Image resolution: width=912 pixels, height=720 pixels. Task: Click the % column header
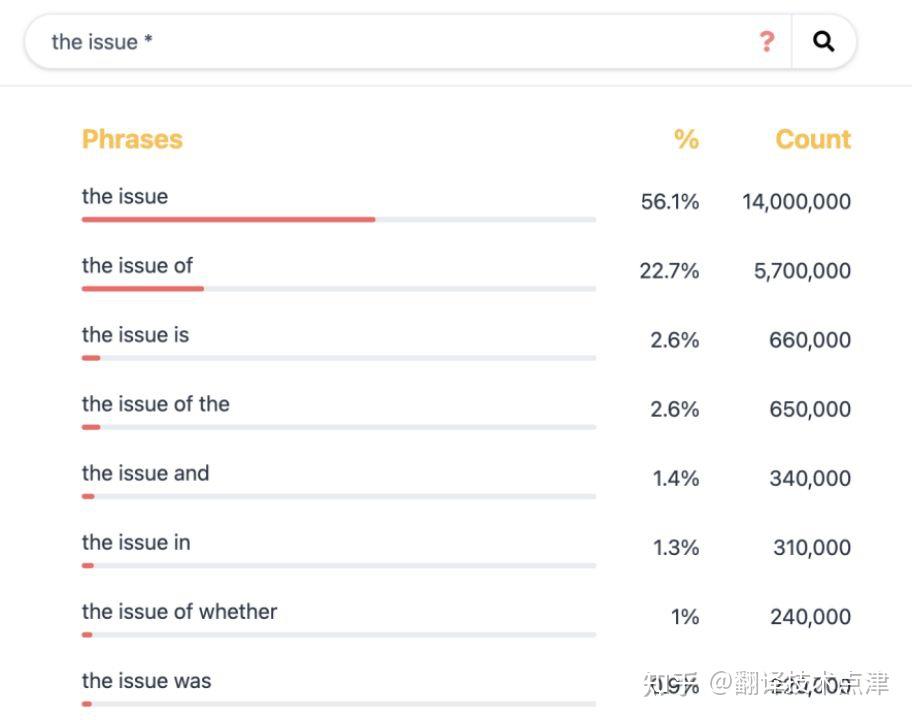pos(686,139)
